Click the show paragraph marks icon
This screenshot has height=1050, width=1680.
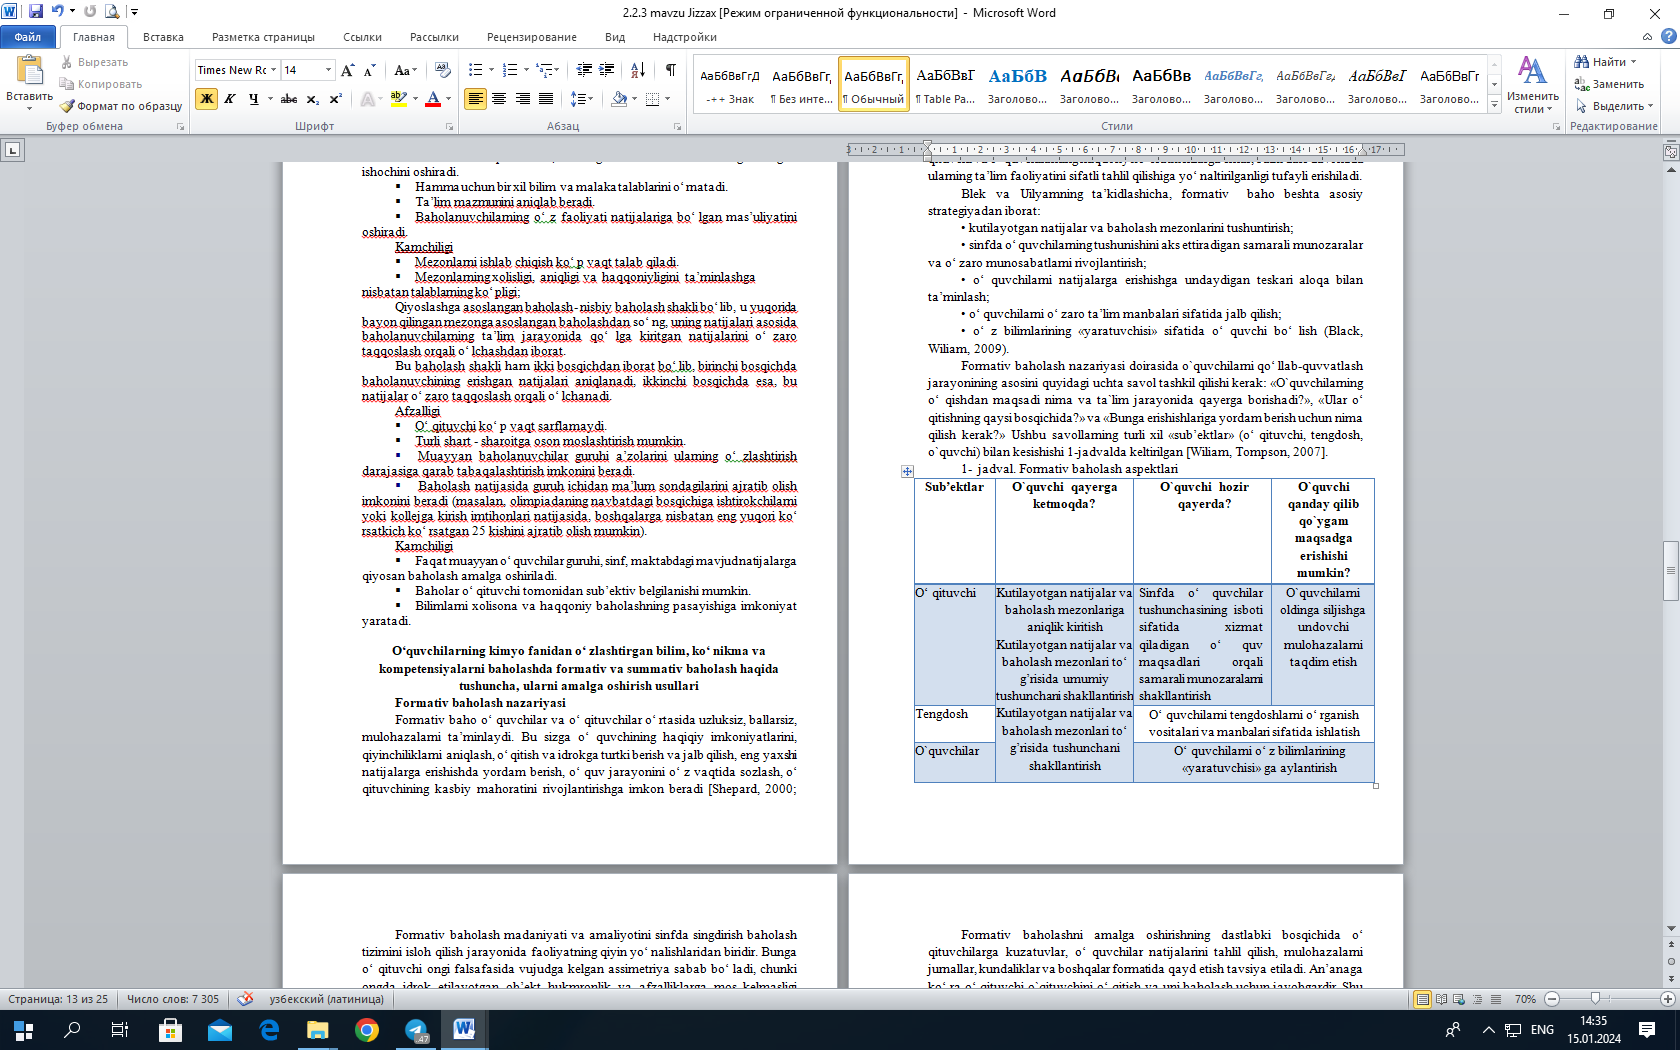(x=670, y=70)
